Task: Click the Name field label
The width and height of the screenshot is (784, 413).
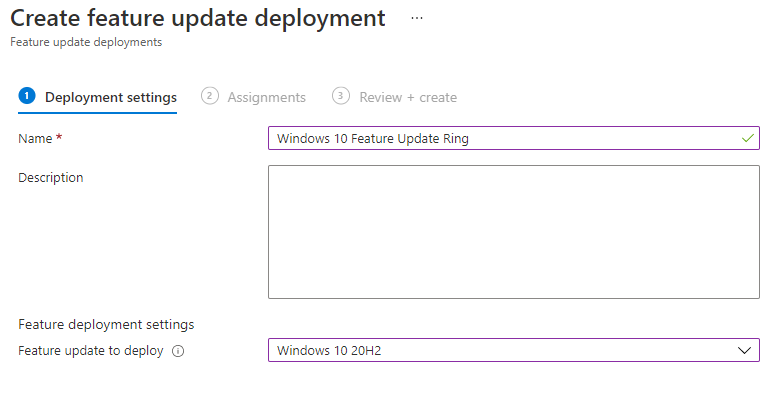Action: click(35, 138)
